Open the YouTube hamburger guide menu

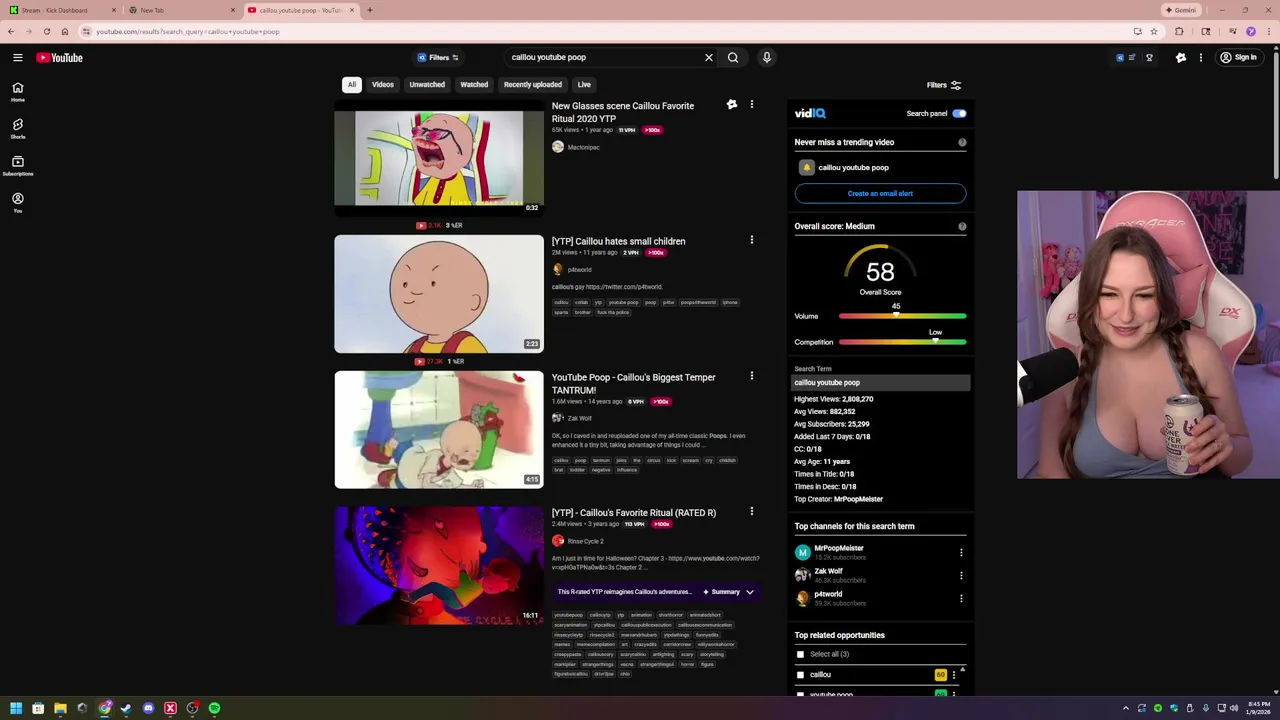[17, 57]
